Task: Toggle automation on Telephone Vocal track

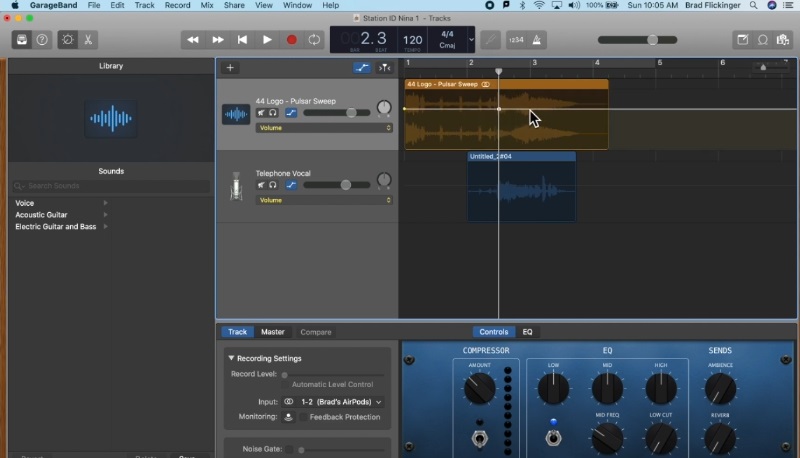Action: pos(291,185)
